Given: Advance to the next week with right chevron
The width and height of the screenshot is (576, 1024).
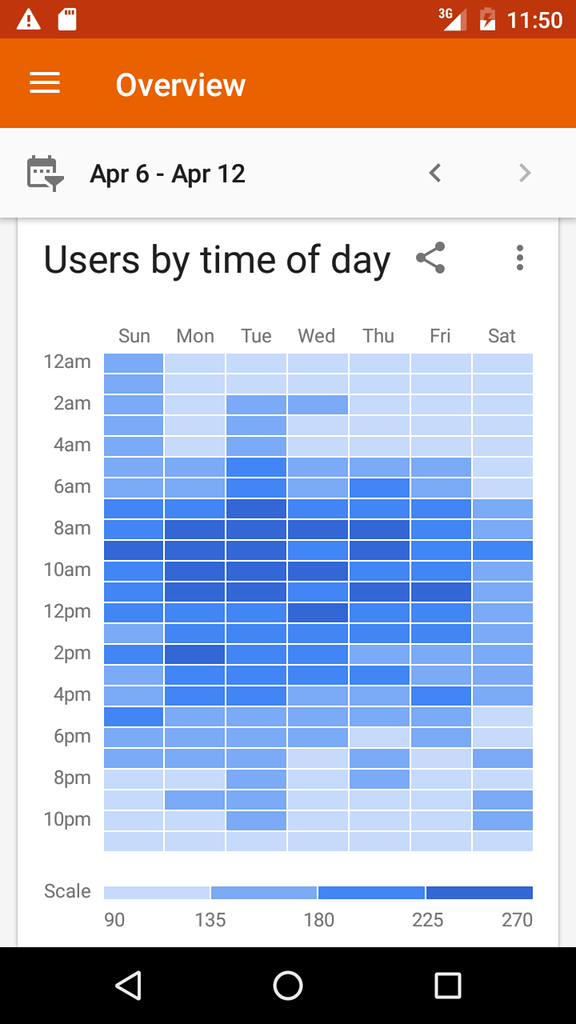Looking at the screenshot, I should coord(525,172).
